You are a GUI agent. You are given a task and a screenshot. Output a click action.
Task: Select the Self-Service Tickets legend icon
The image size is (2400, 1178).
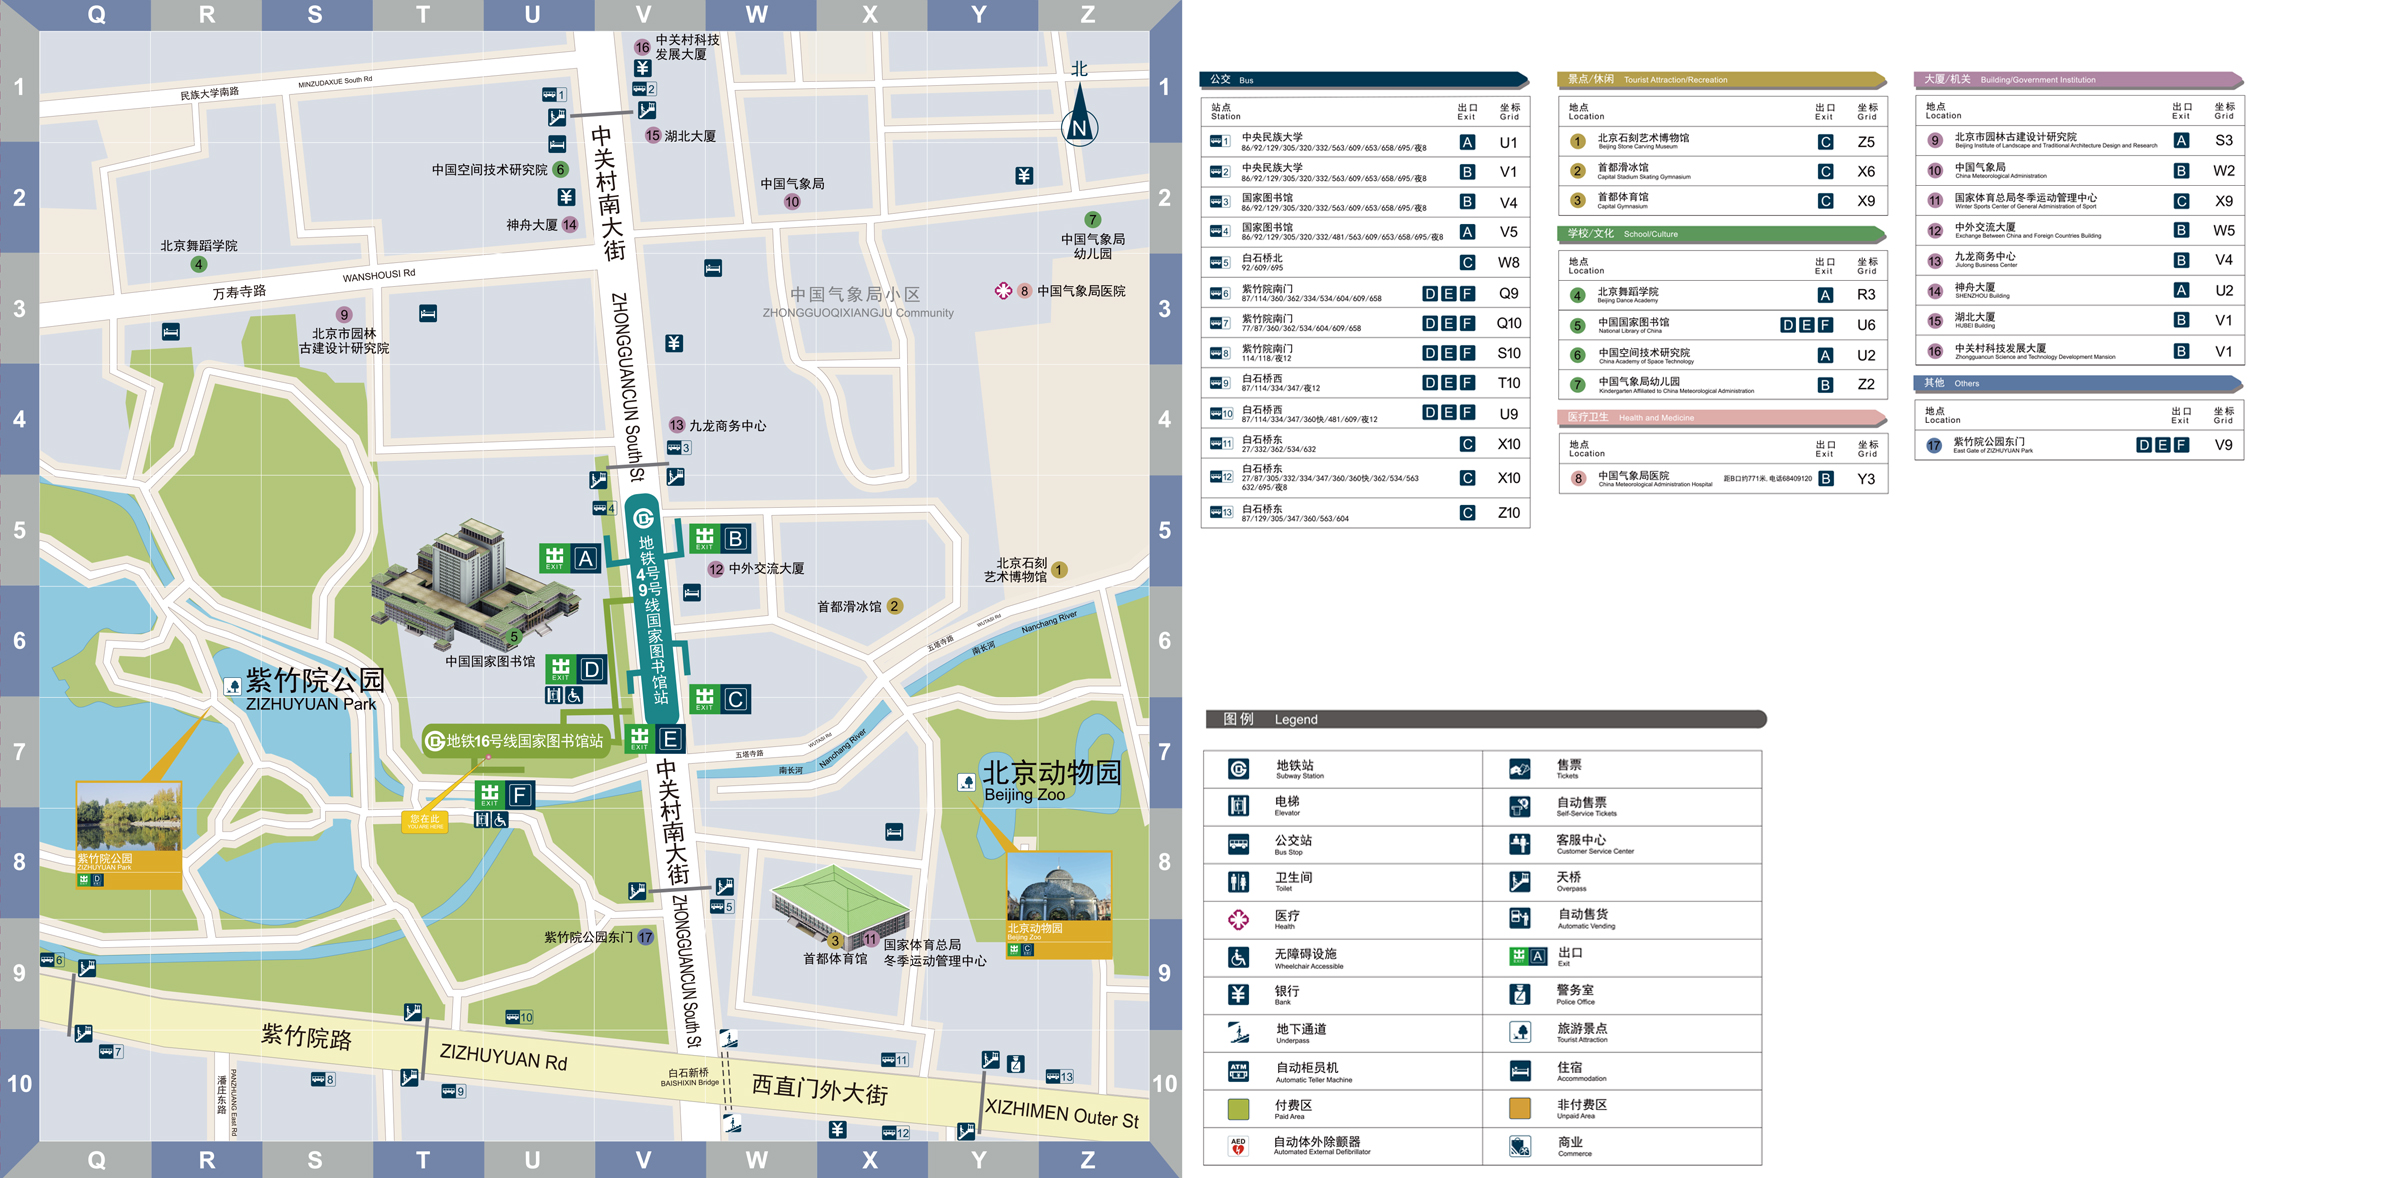click(1520, 806)
